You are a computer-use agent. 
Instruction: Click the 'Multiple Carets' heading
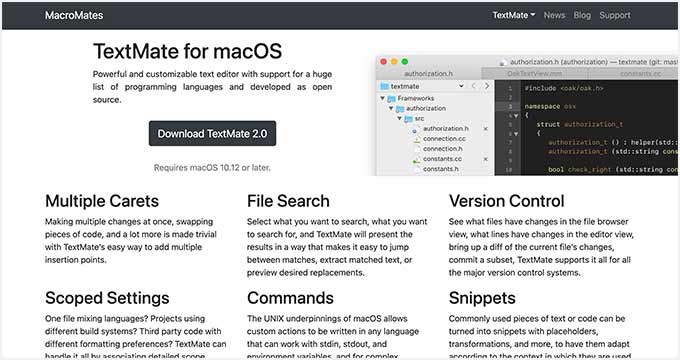(x=102, y=201)
